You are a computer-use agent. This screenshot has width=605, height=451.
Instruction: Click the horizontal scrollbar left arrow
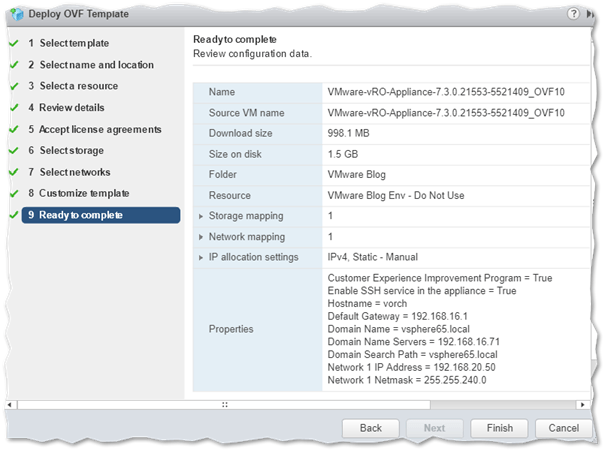click(10, 405)
